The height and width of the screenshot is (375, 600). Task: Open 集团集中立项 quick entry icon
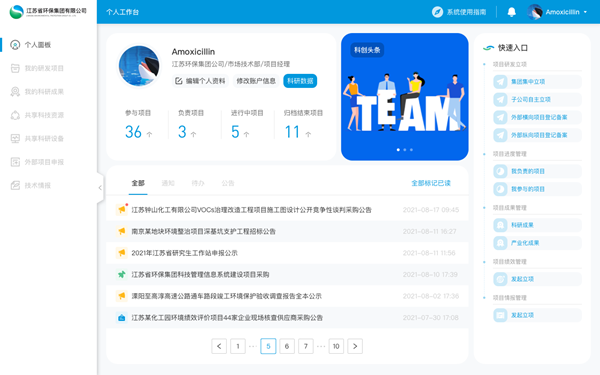pyautogui.click(x=500, y=82)
